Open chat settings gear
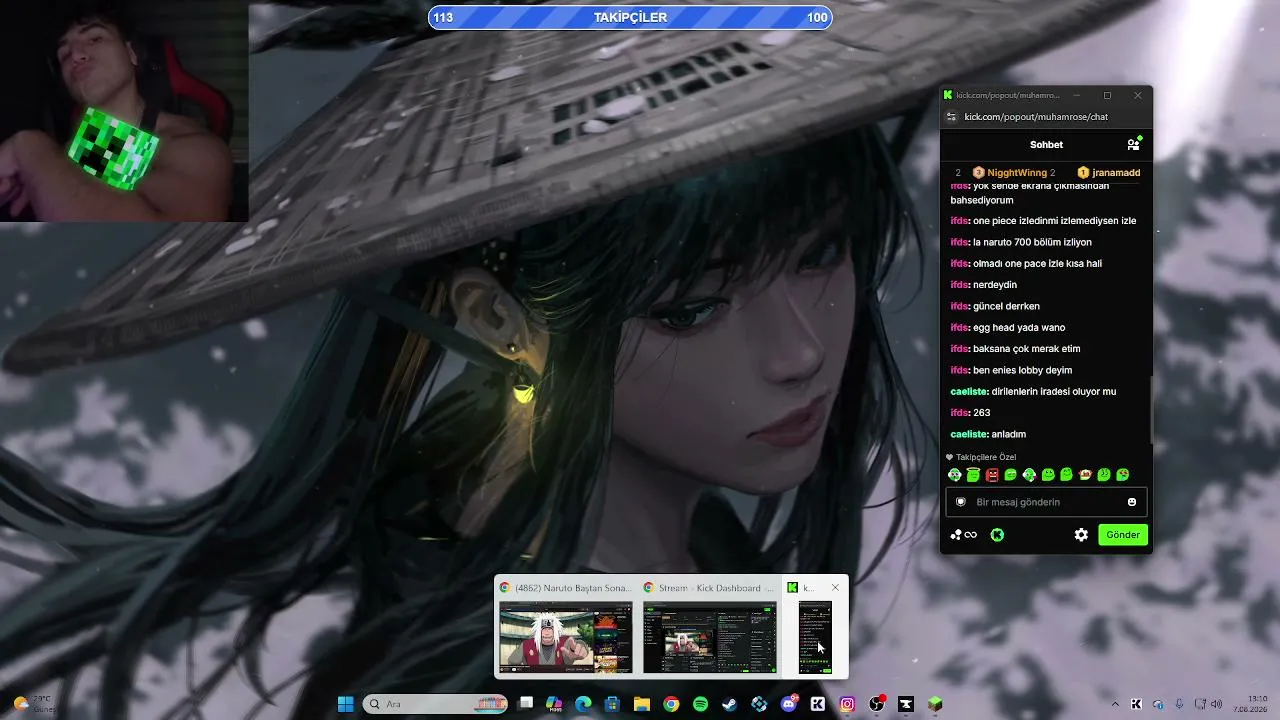Image resolution: width=1280 pixels, height=720 pixels. 1081,535
